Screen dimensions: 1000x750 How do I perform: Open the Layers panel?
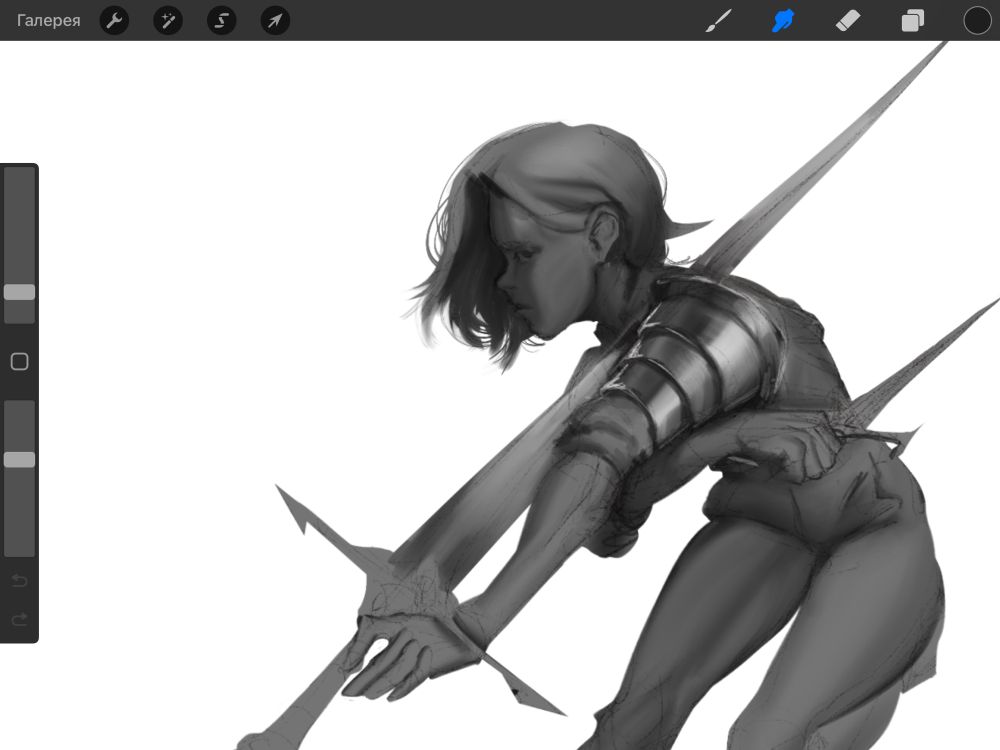click(913, 20)
